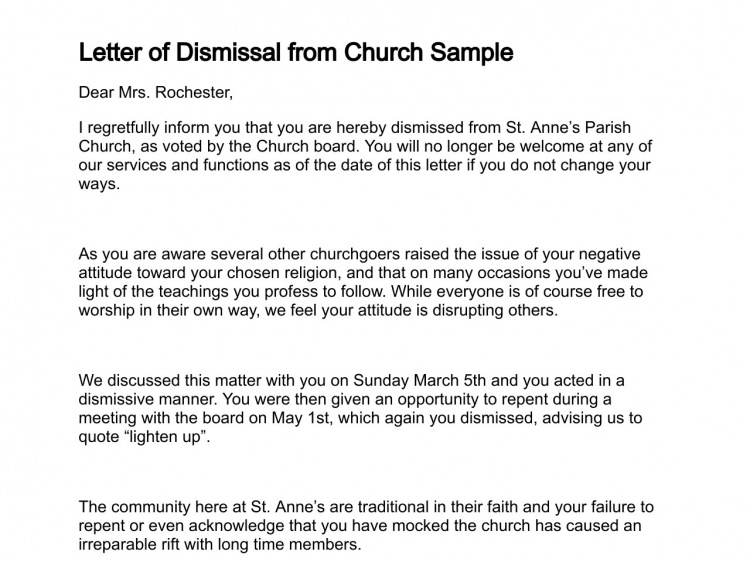Viewport: 750px width, 562px height.
Task: Click 'Sunday March 5th' in third paragraph
Action: tap(419, 381)
